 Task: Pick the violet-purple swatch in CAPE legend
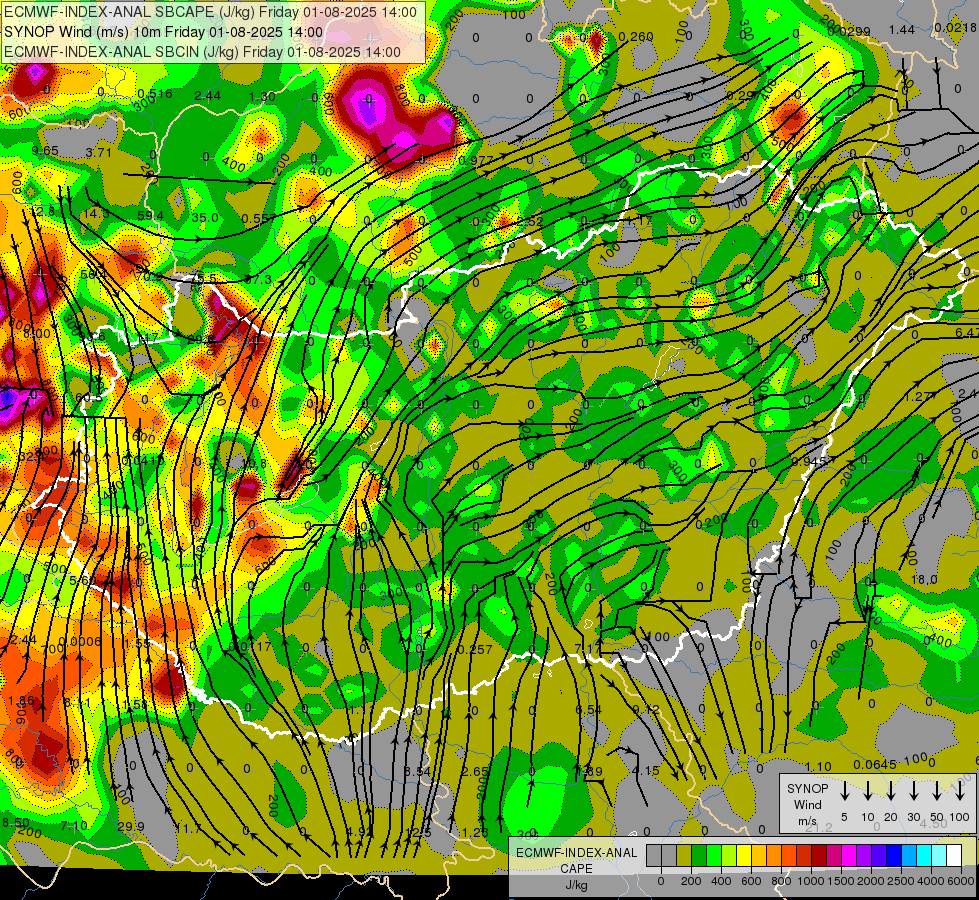tap(863, 855)
